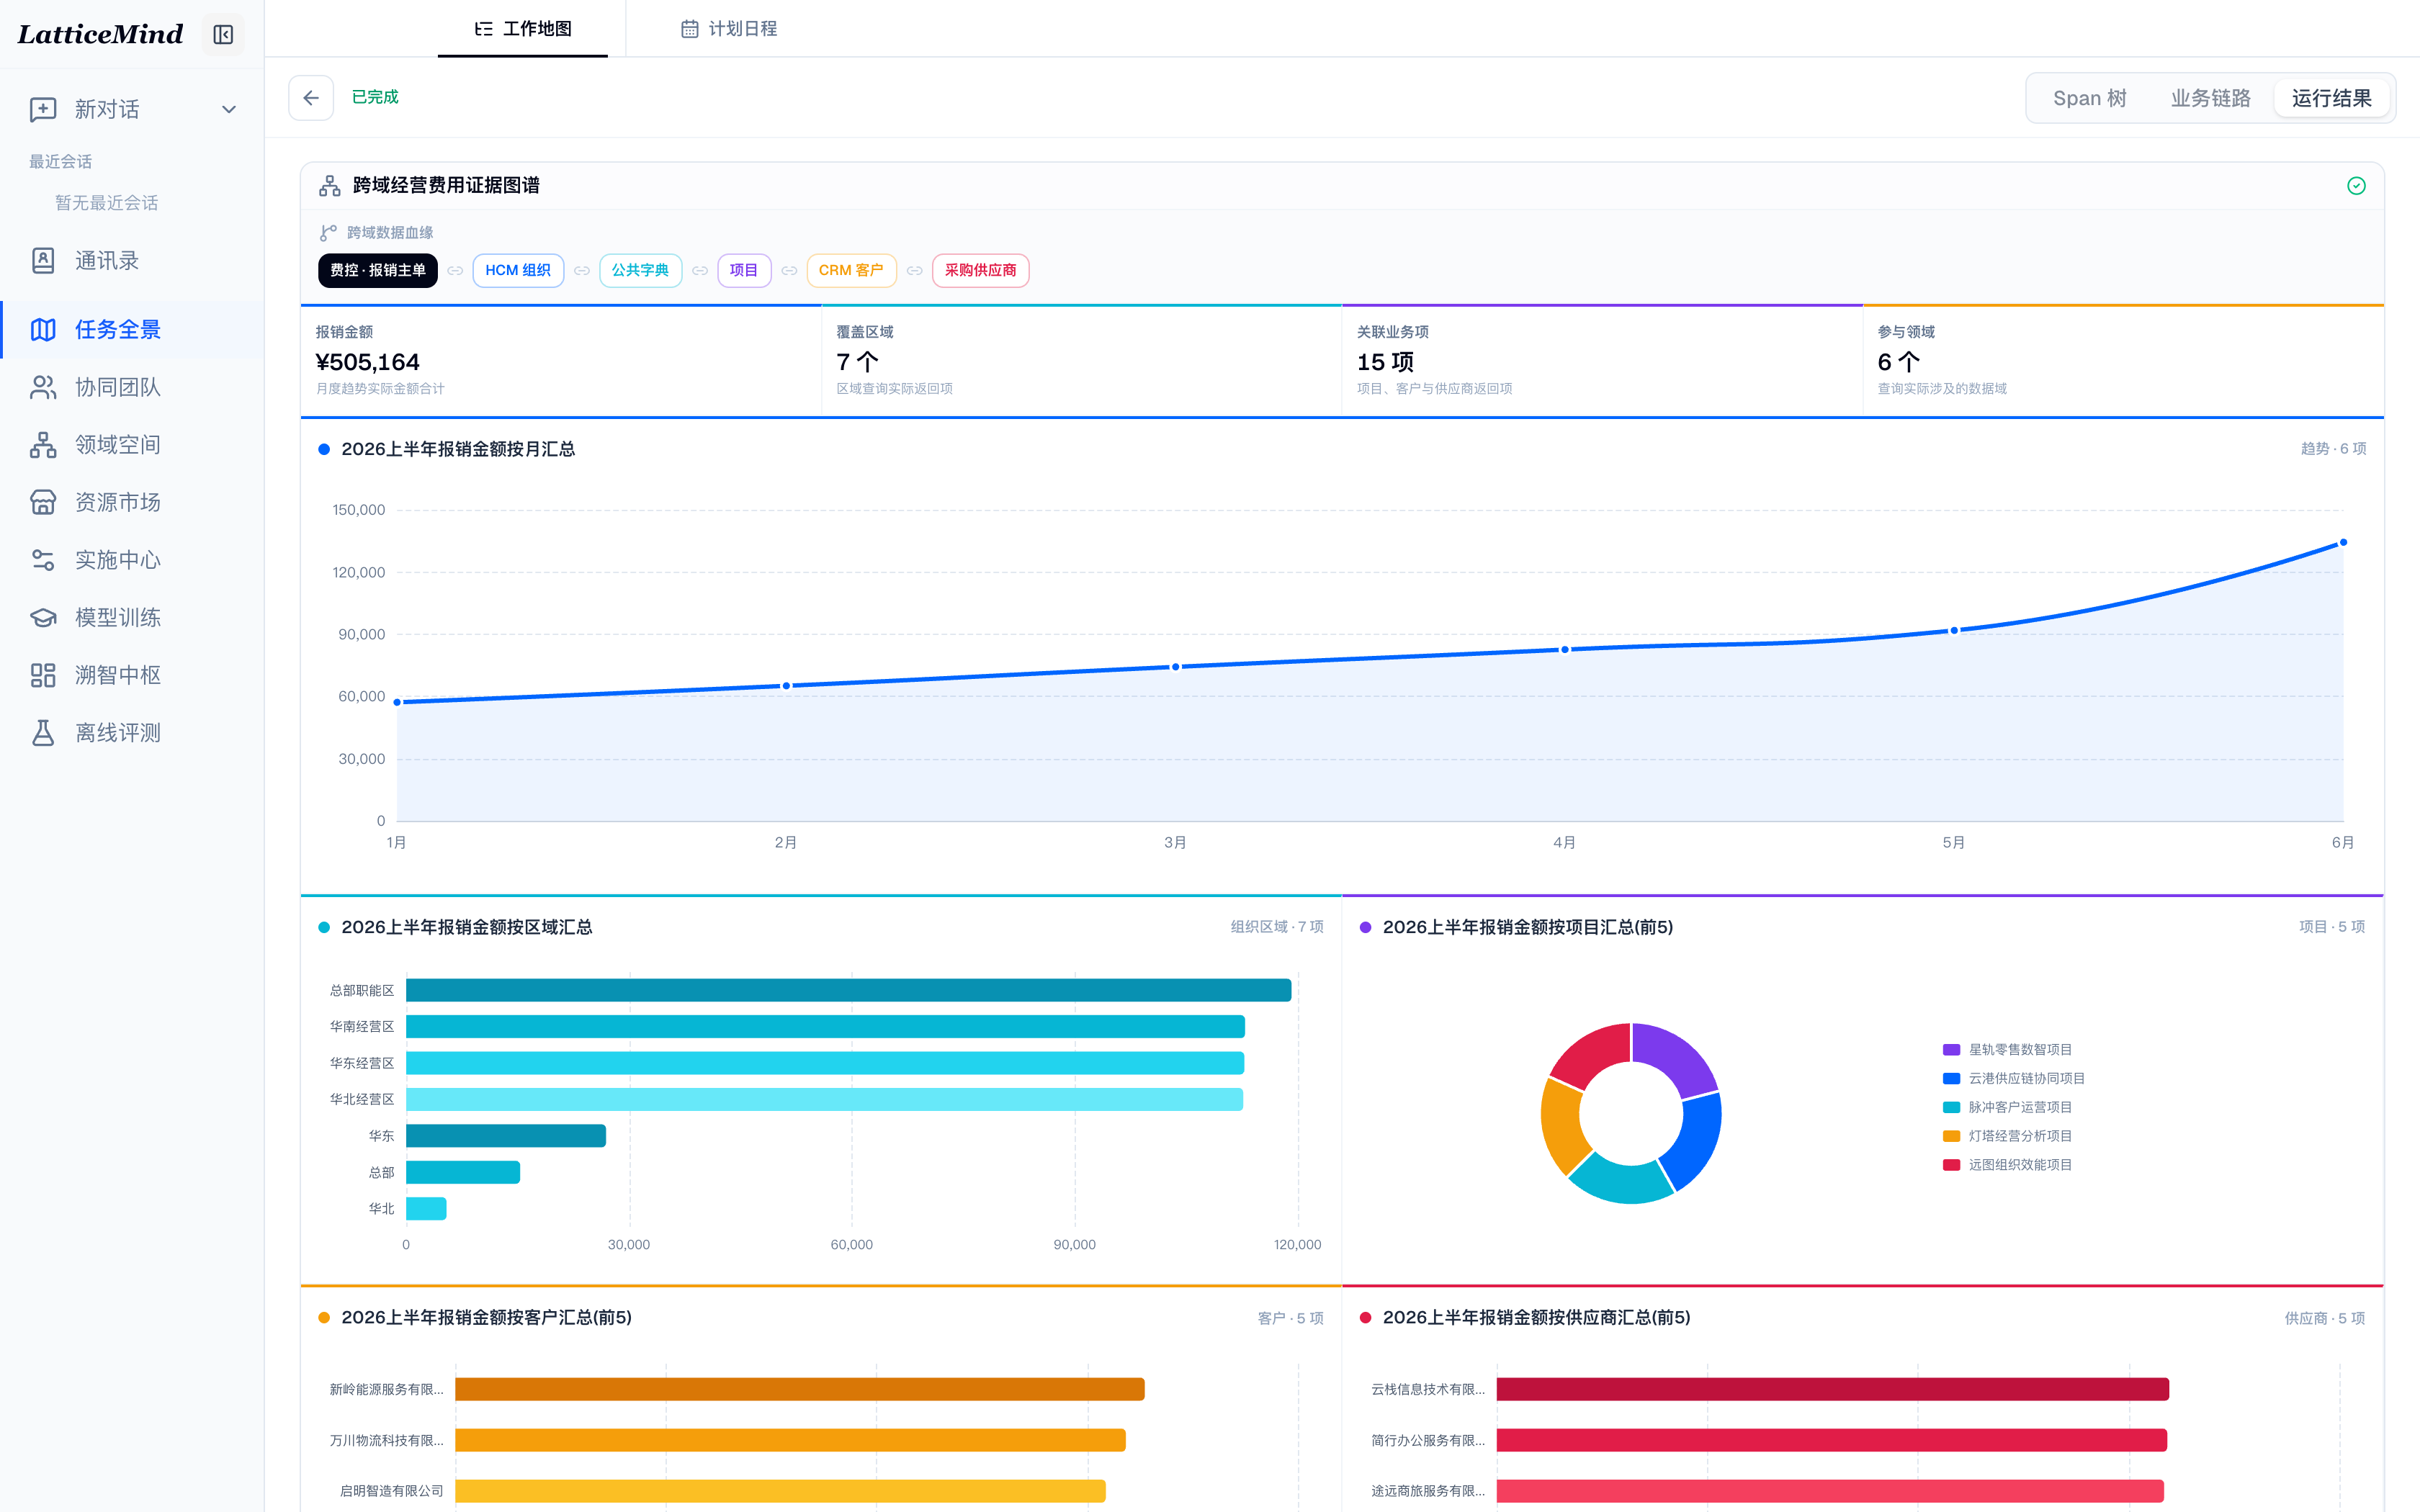Click the ¥505,164 报销金额 value
Viewport: 2420px width, 1512px height.
pos(367,362)
